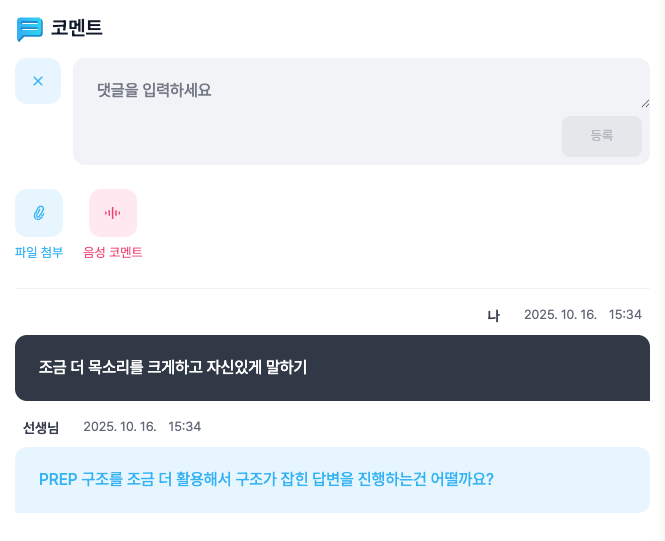Image resolution: width=665 pixels, height=541 pixels.
Task: Click the paperclip file attachment icon
Action: point(39,213)
